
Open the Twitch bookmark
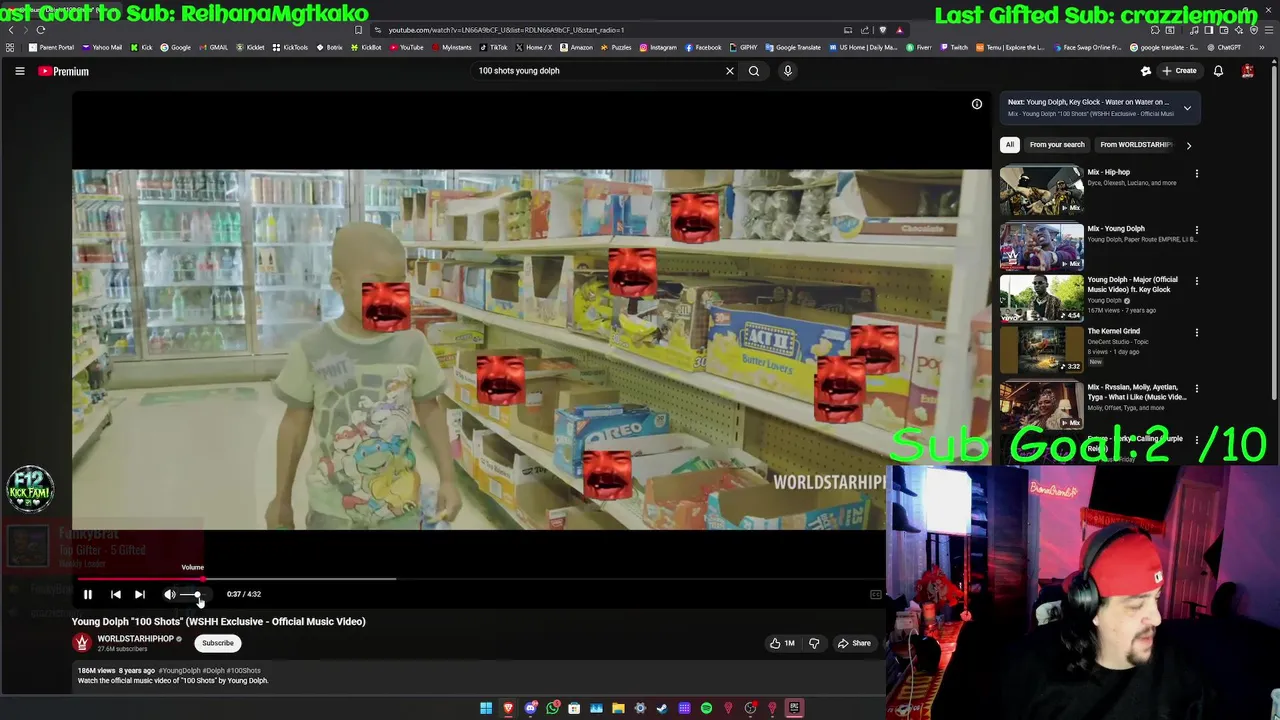[x=954, y=47]
